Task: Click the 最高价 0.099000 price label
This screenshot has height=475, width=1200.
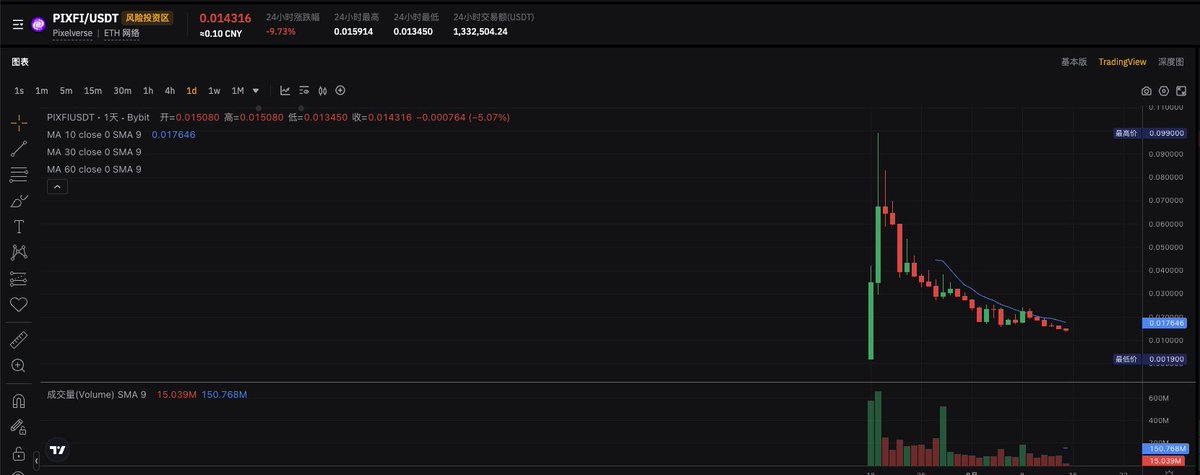Action: tap(1150, 133)
